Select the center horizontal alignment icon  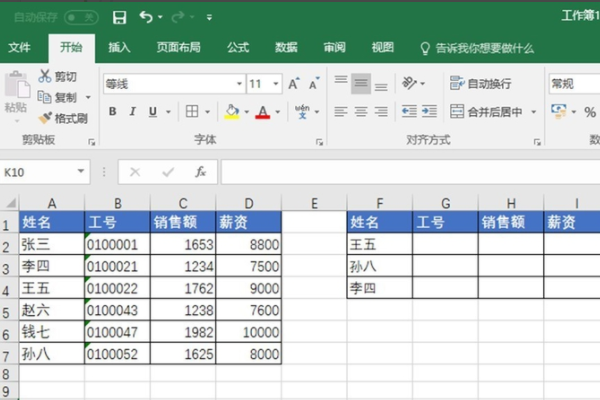tap(362, 112)
